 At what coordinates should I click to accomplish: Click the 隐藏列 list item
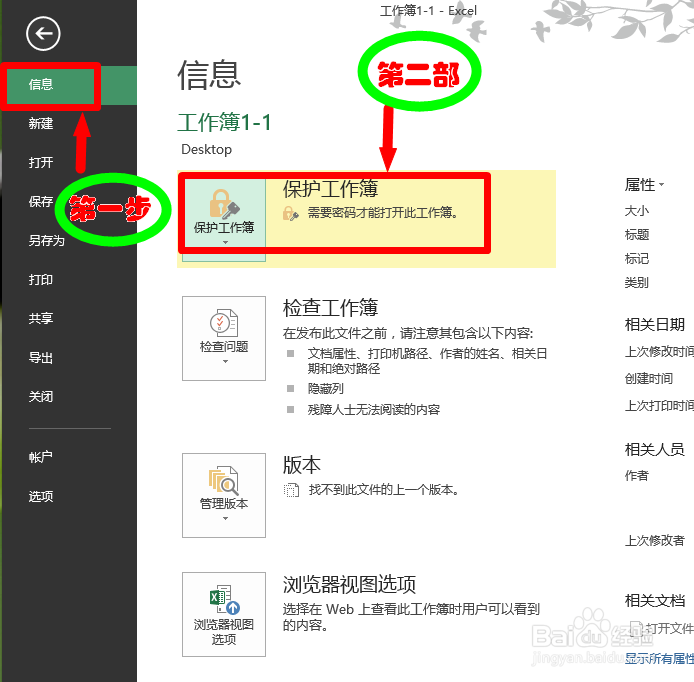[x=326, y=389]
